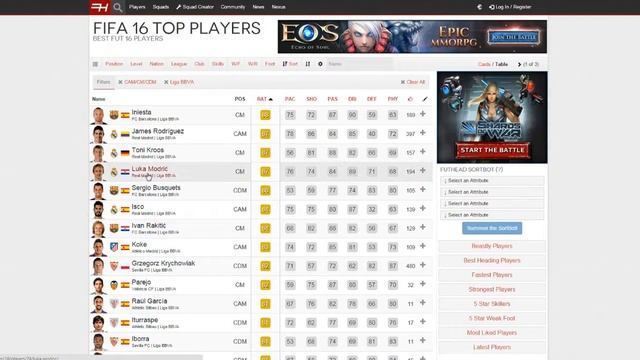The height and width of the screenshot is (360, 640).
Task: Open the Squad Creator menu item
Action: point(195,7)
